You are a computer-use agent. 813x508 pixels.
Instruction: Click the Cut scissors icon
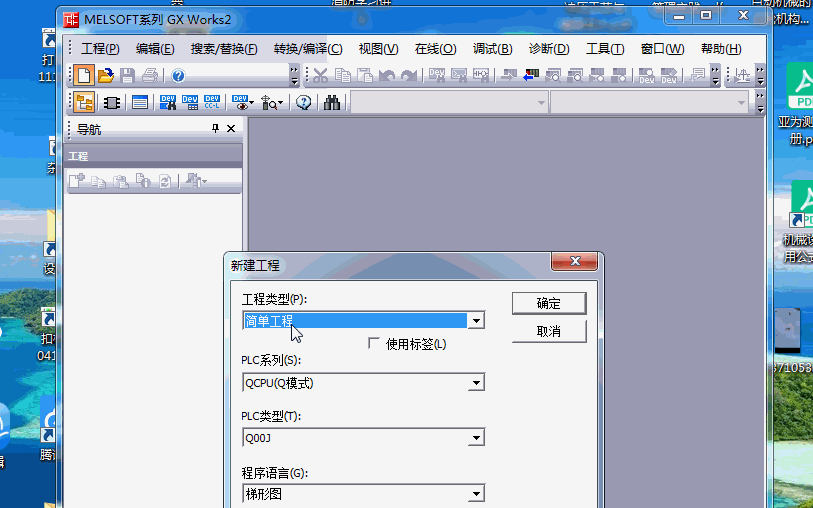(319, 75)
